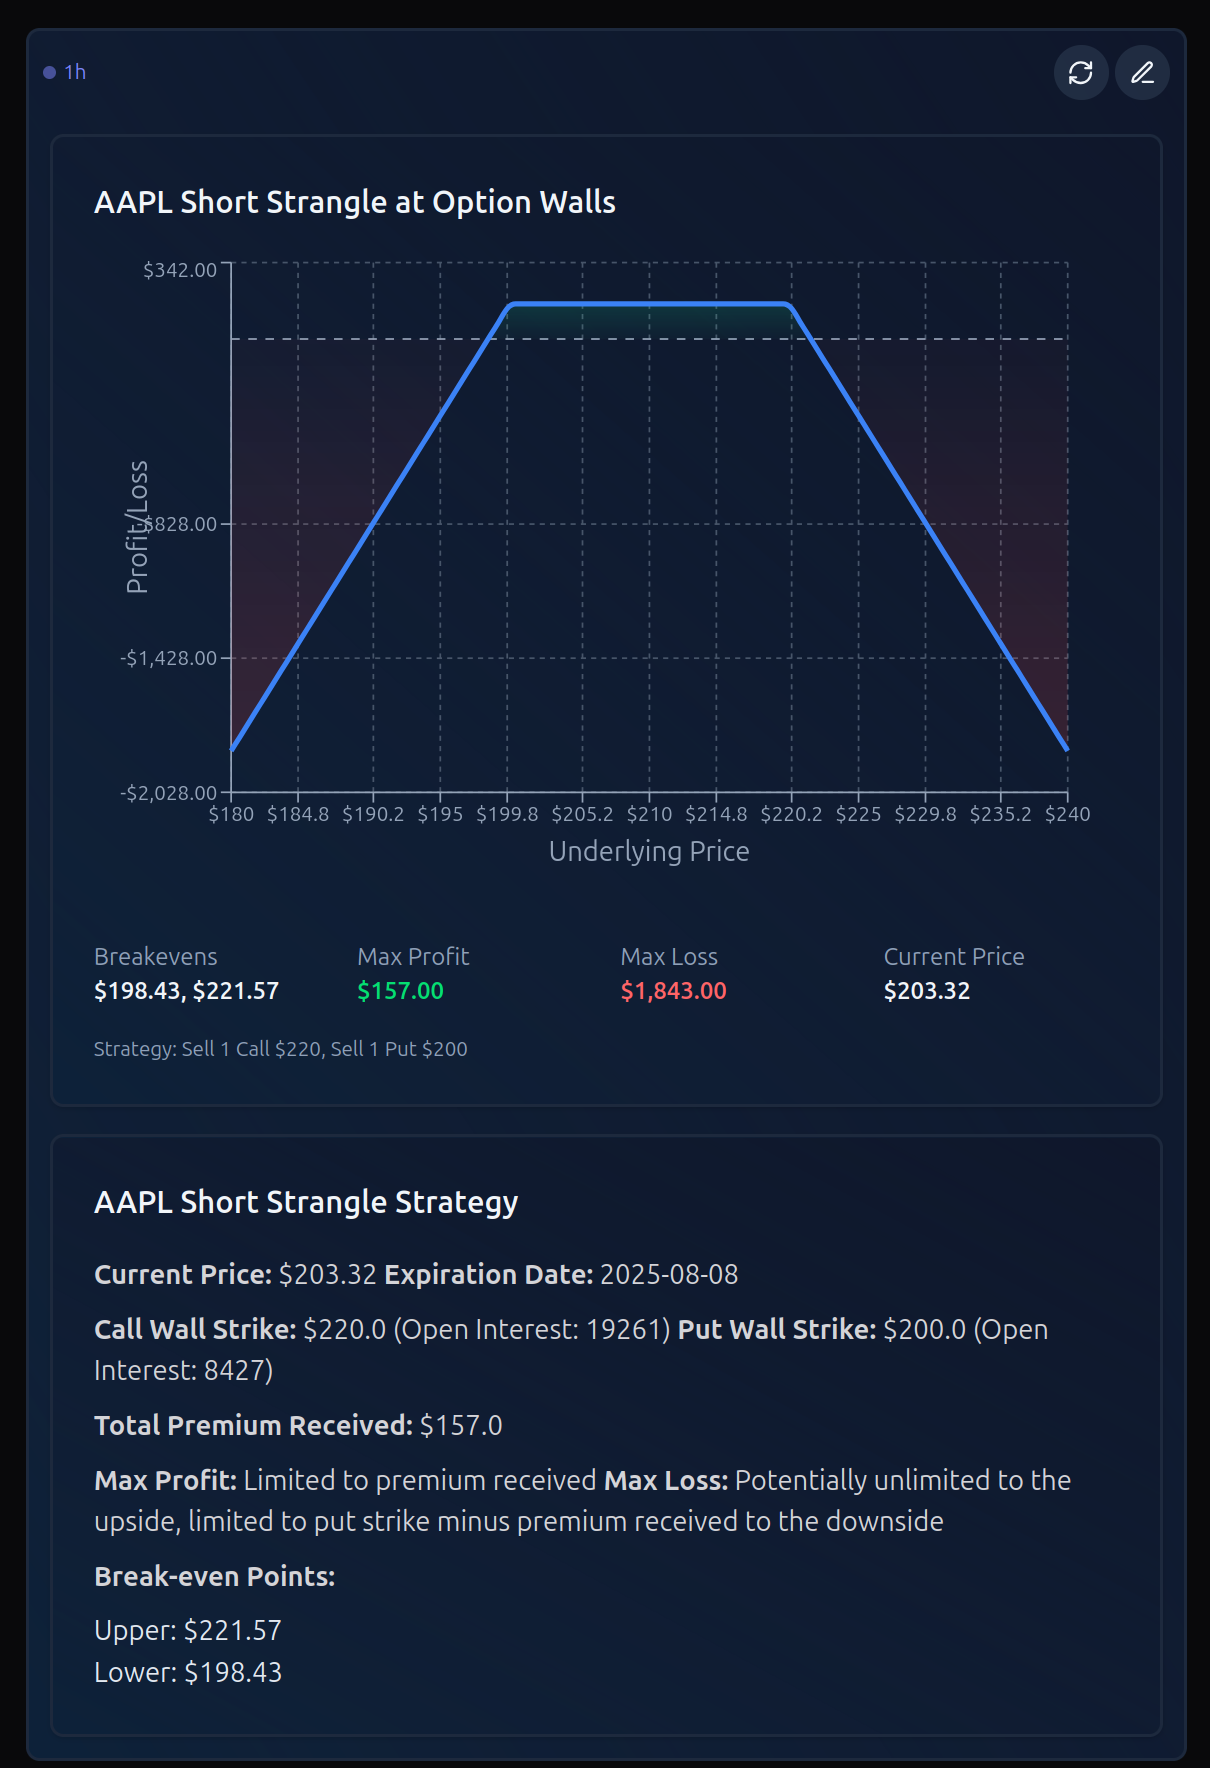Click the Strategy line with Sell 1 Call $220

tap(280, 1049)
